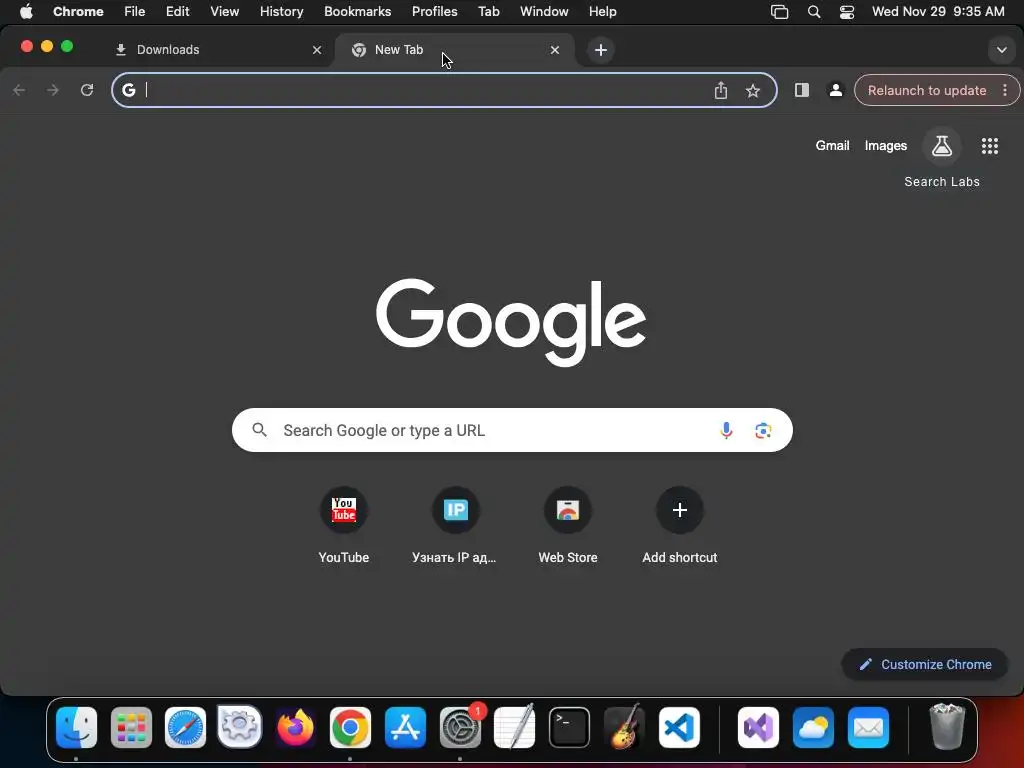
Task: Open Trash in the Dock
Action: [947, 727]
